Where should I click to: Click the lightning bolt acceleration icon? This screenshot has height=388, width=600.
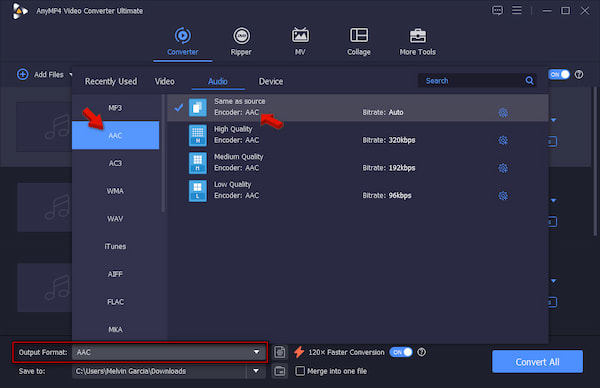point(299,352)
